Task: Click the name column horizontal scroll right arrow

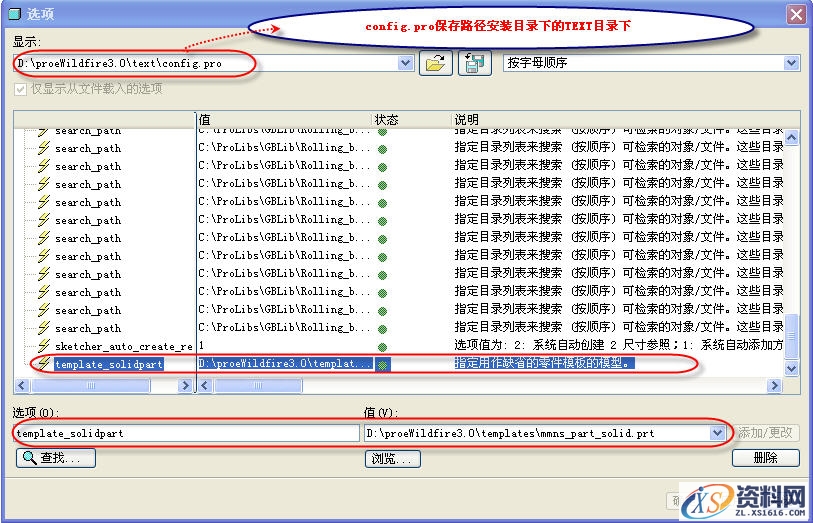Action: coord(185,386)
